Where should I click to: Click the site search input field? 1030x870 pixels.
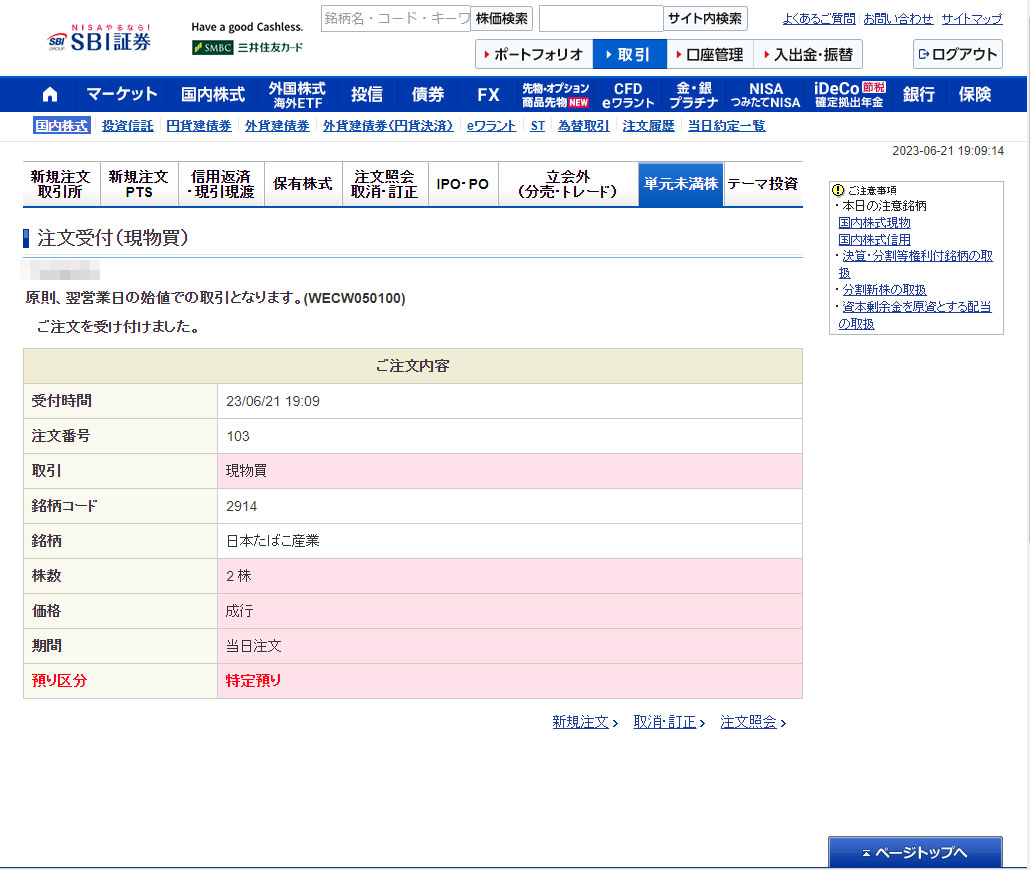(x=600, y=18)
